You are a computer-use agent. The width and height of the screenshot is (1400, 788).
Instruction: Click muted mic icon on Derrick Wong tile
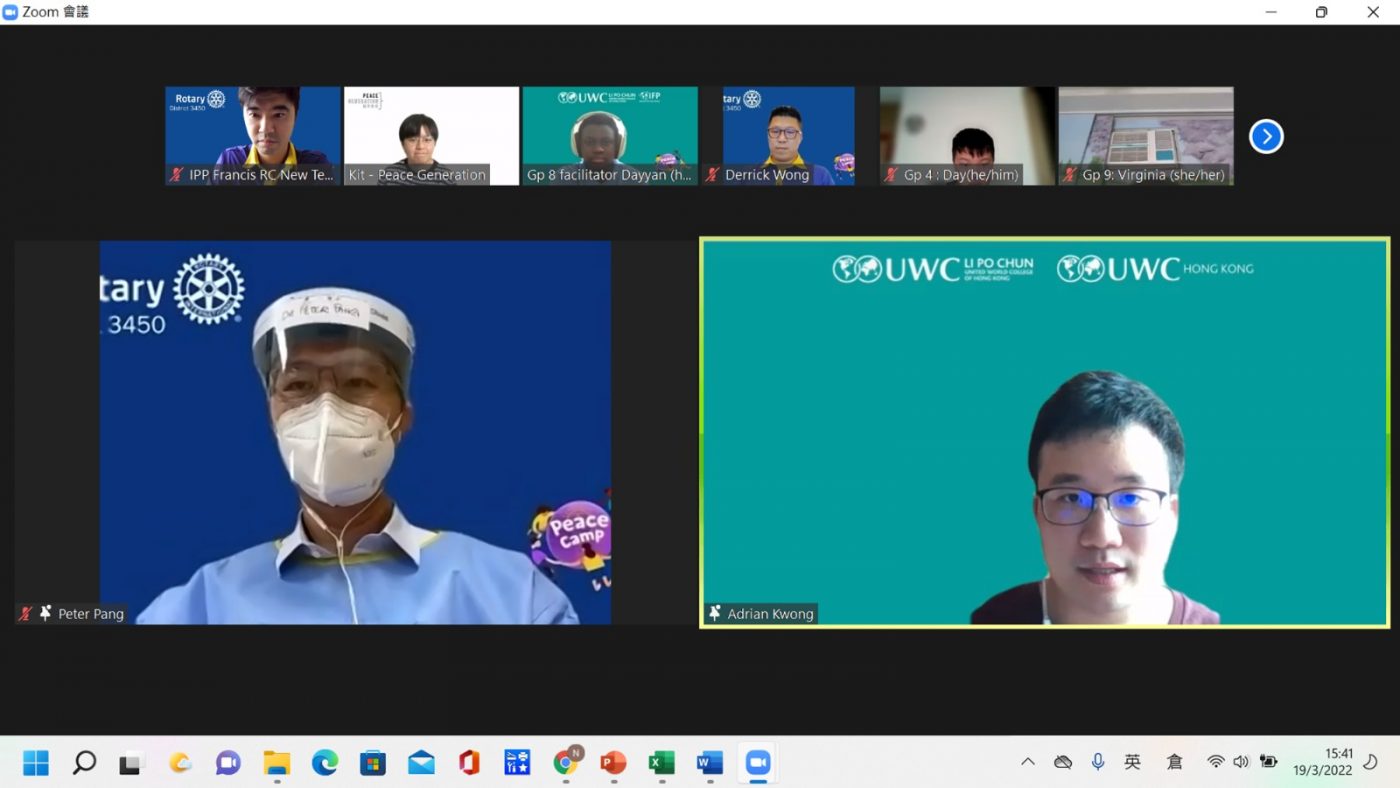(713, 174)
